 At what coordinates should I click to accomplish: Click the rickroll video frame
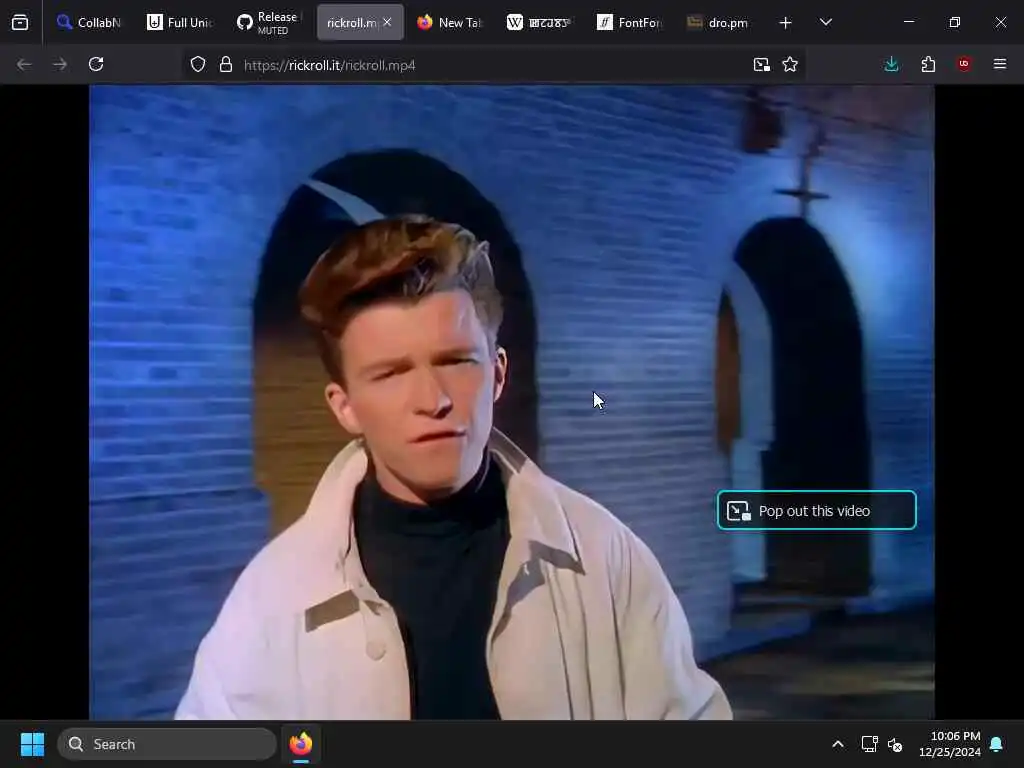511,402
